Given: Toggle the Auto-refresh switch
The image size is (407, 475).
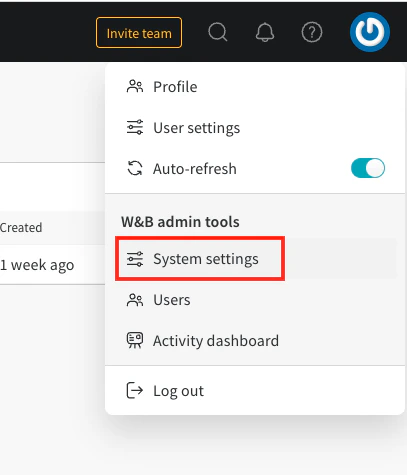Looking at the screenshot, I should [368, 168].
